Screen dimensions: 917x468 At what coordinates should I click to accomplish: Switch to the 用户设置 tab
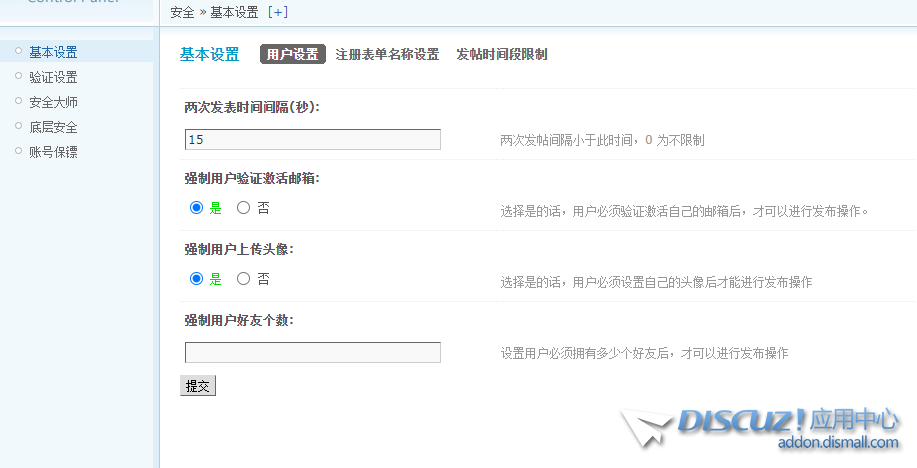click(x=293, y=54)
